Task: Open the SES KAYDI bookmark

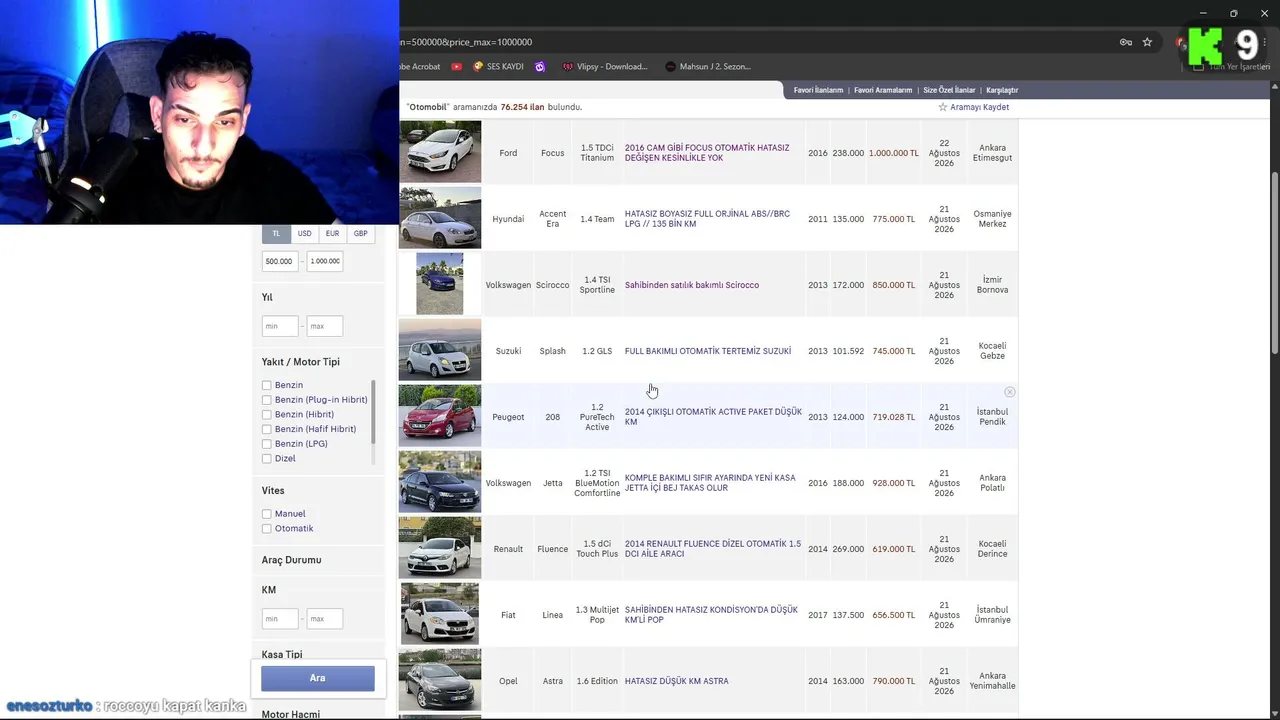Action: pyautogui.click(x=497, y=66)
